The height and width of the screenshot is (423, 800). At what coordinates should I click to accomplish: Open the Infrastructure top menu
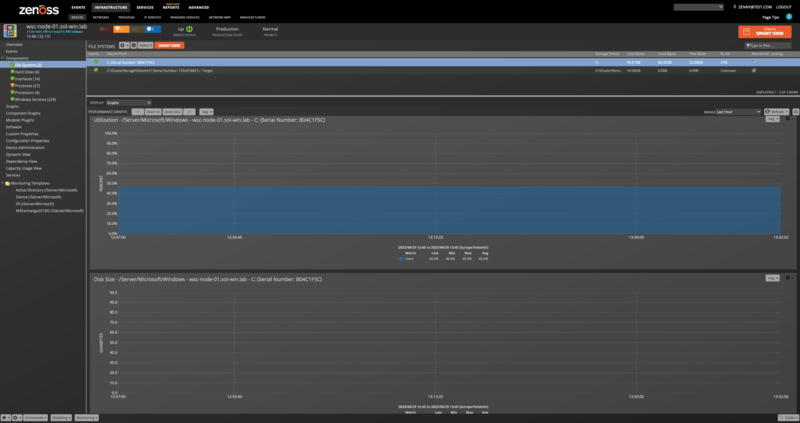[x=111, y=8]
